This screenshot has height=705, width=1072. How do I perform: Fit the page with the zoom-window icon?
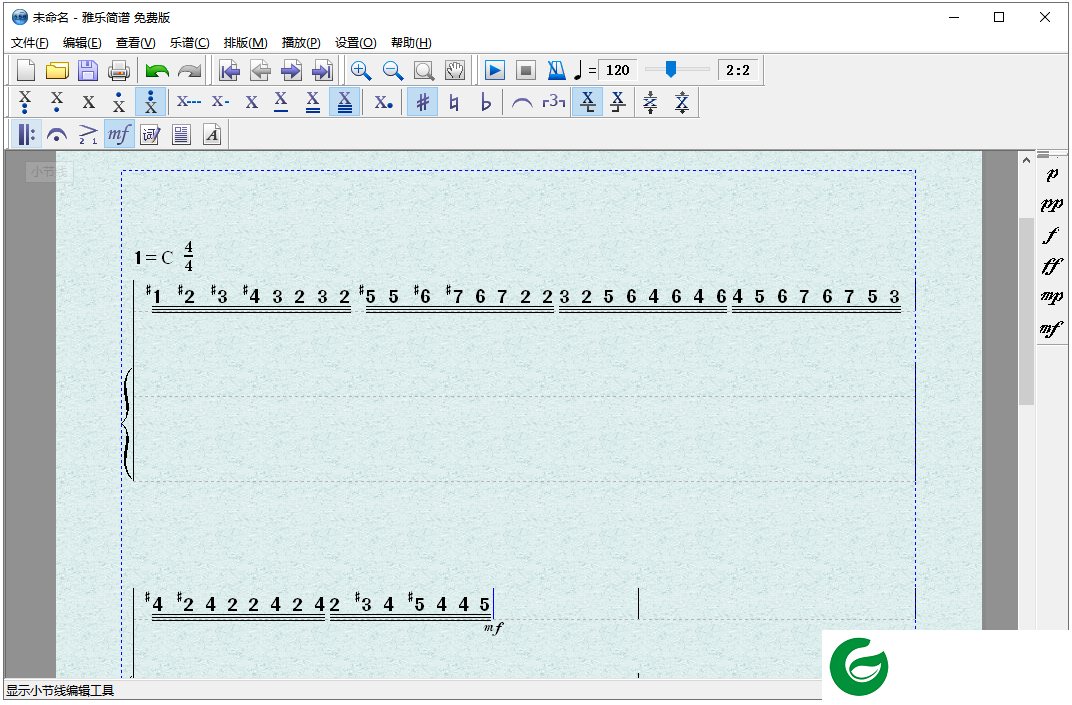tap(424, 70)
